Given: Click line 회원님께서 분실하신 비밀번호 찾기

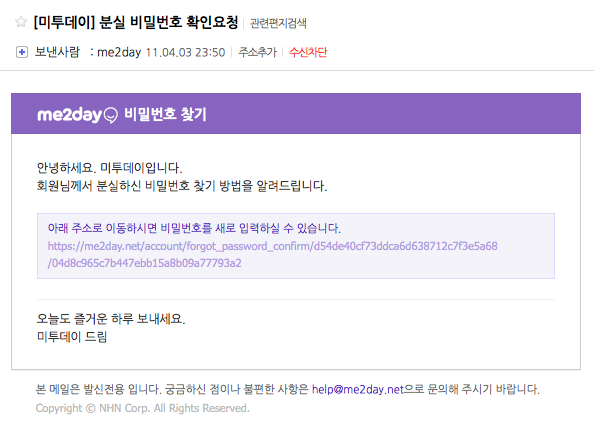Looking at the screenshot, I should click(182, 186).
